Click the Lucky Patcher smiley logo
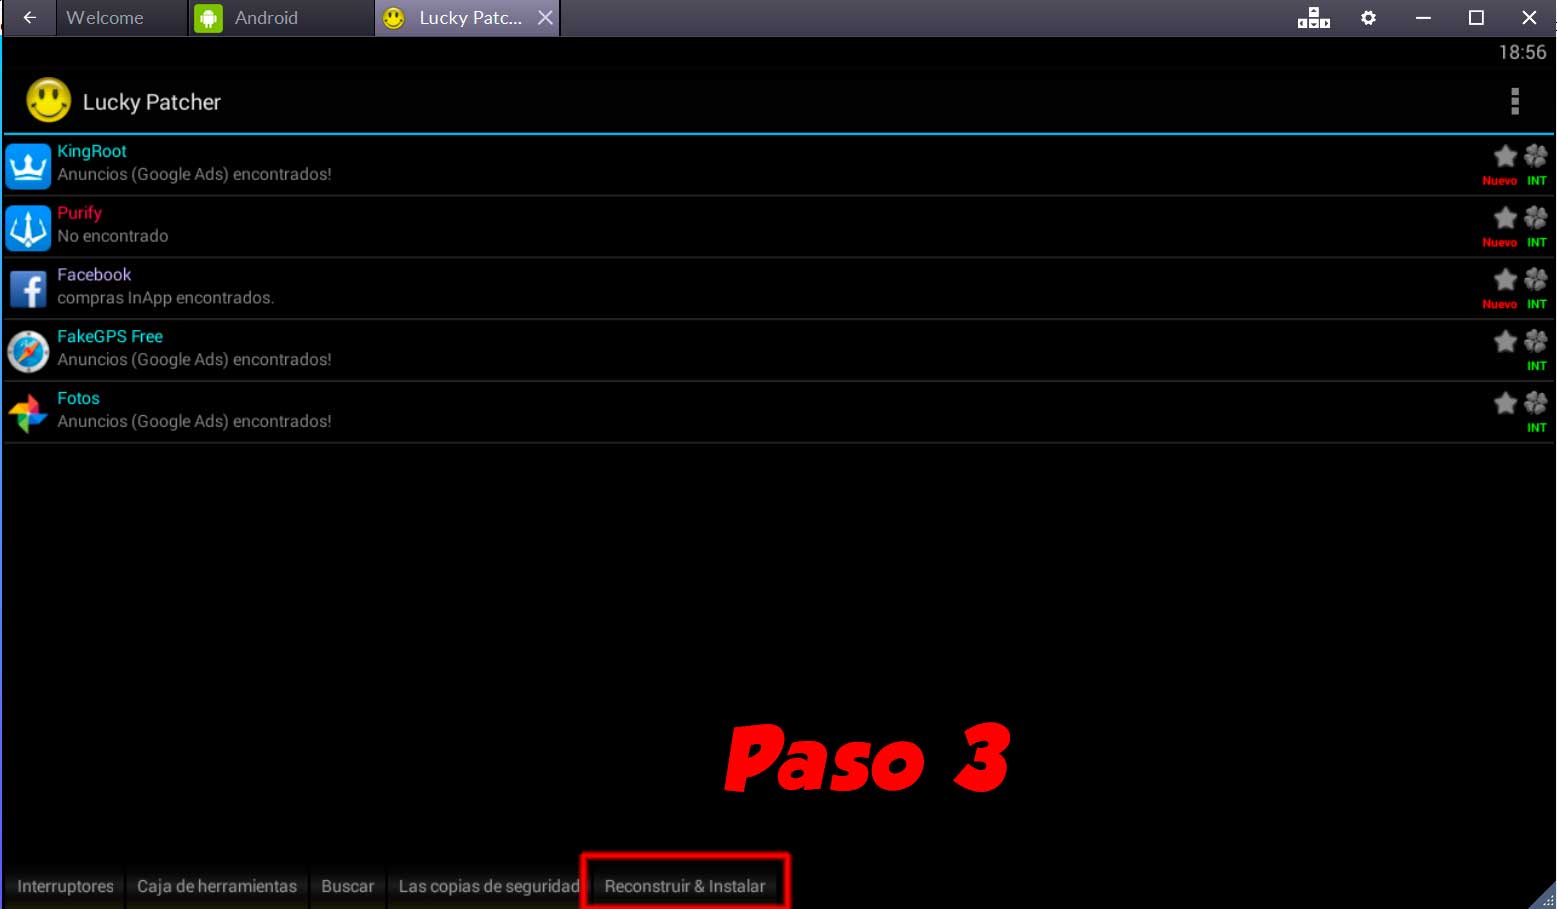 tap(48, 101)
